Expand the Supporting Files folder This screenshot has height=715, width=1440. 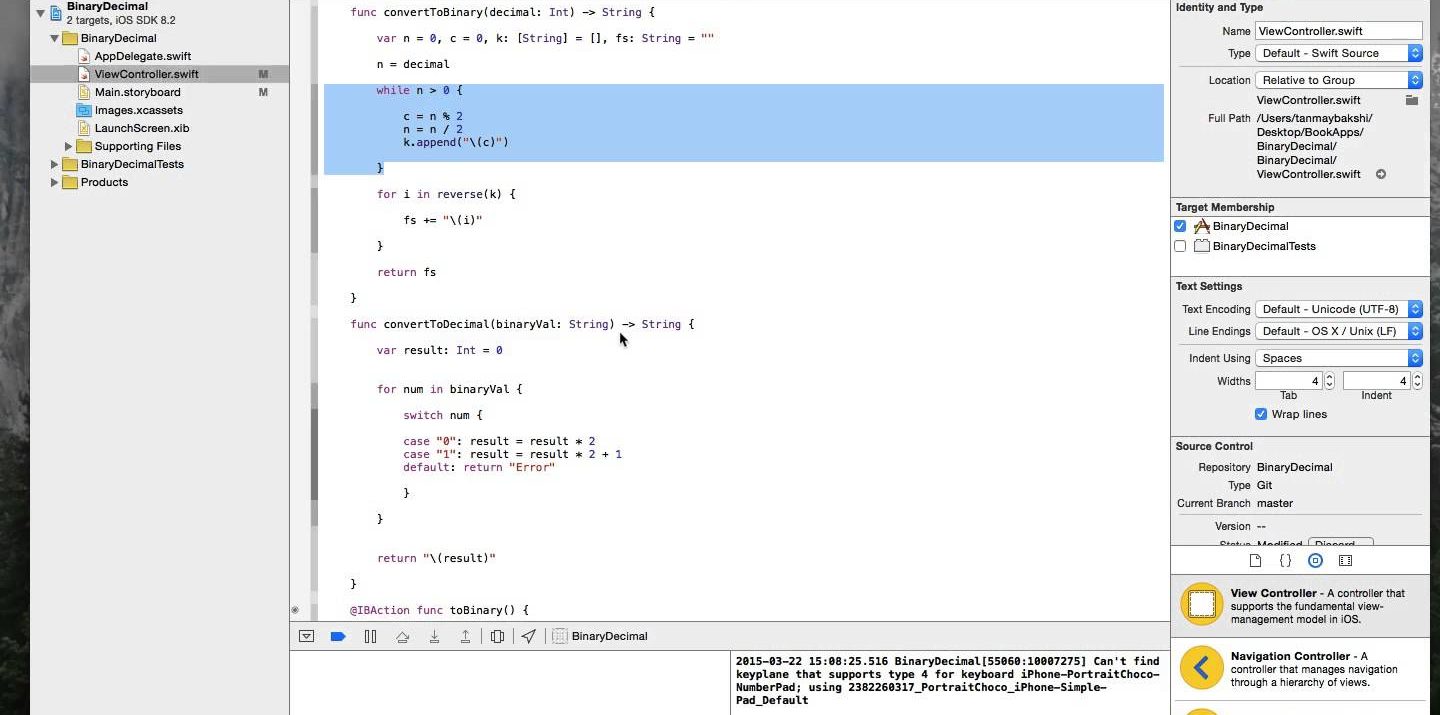click(69, 146)
